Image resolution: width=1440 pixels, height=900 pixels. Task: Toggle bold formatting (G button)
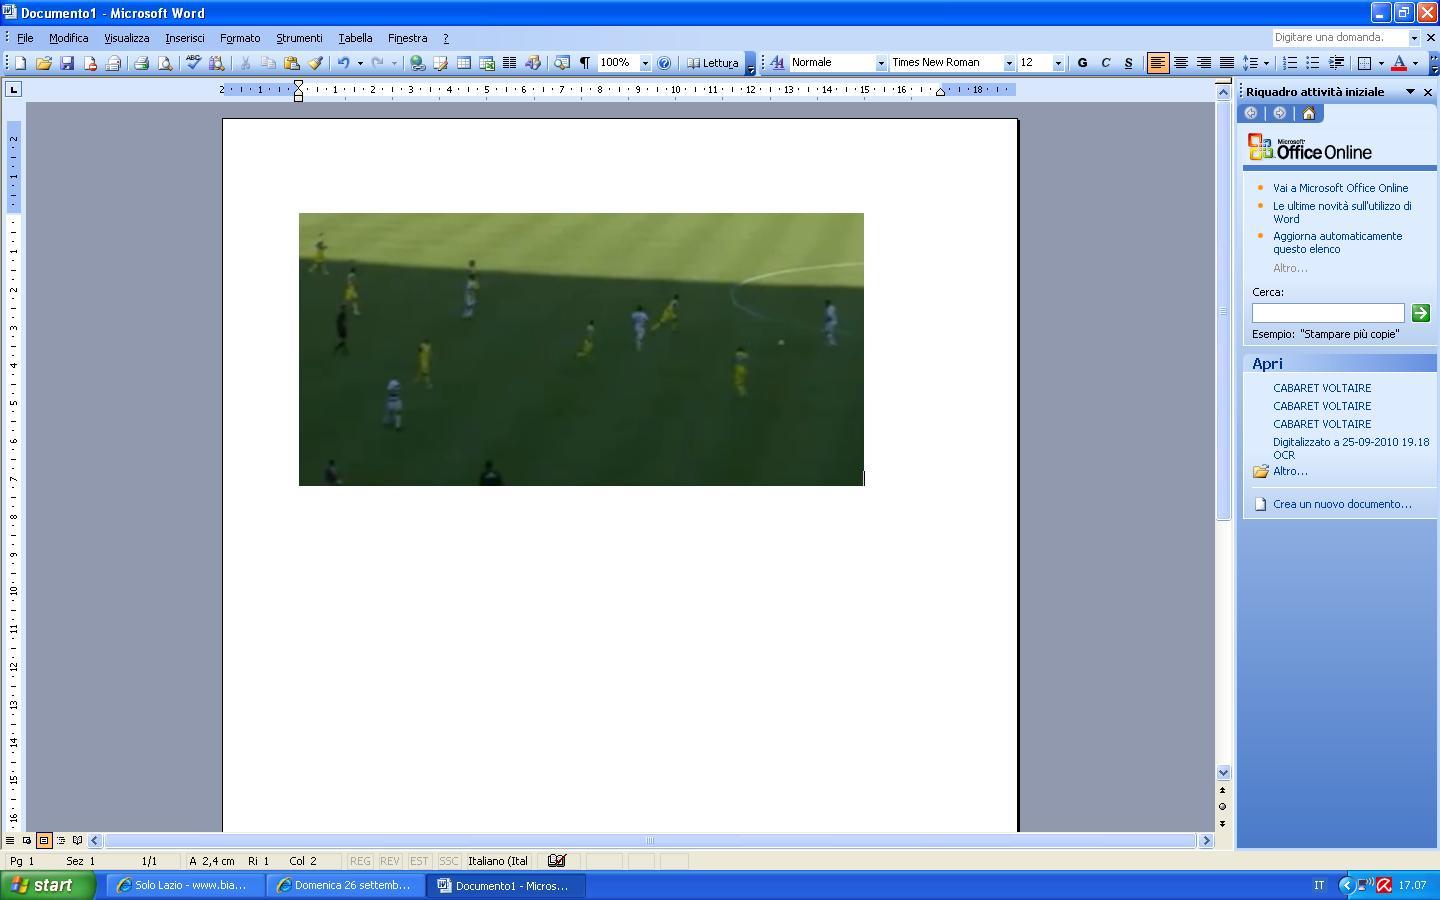point(1082,63)
